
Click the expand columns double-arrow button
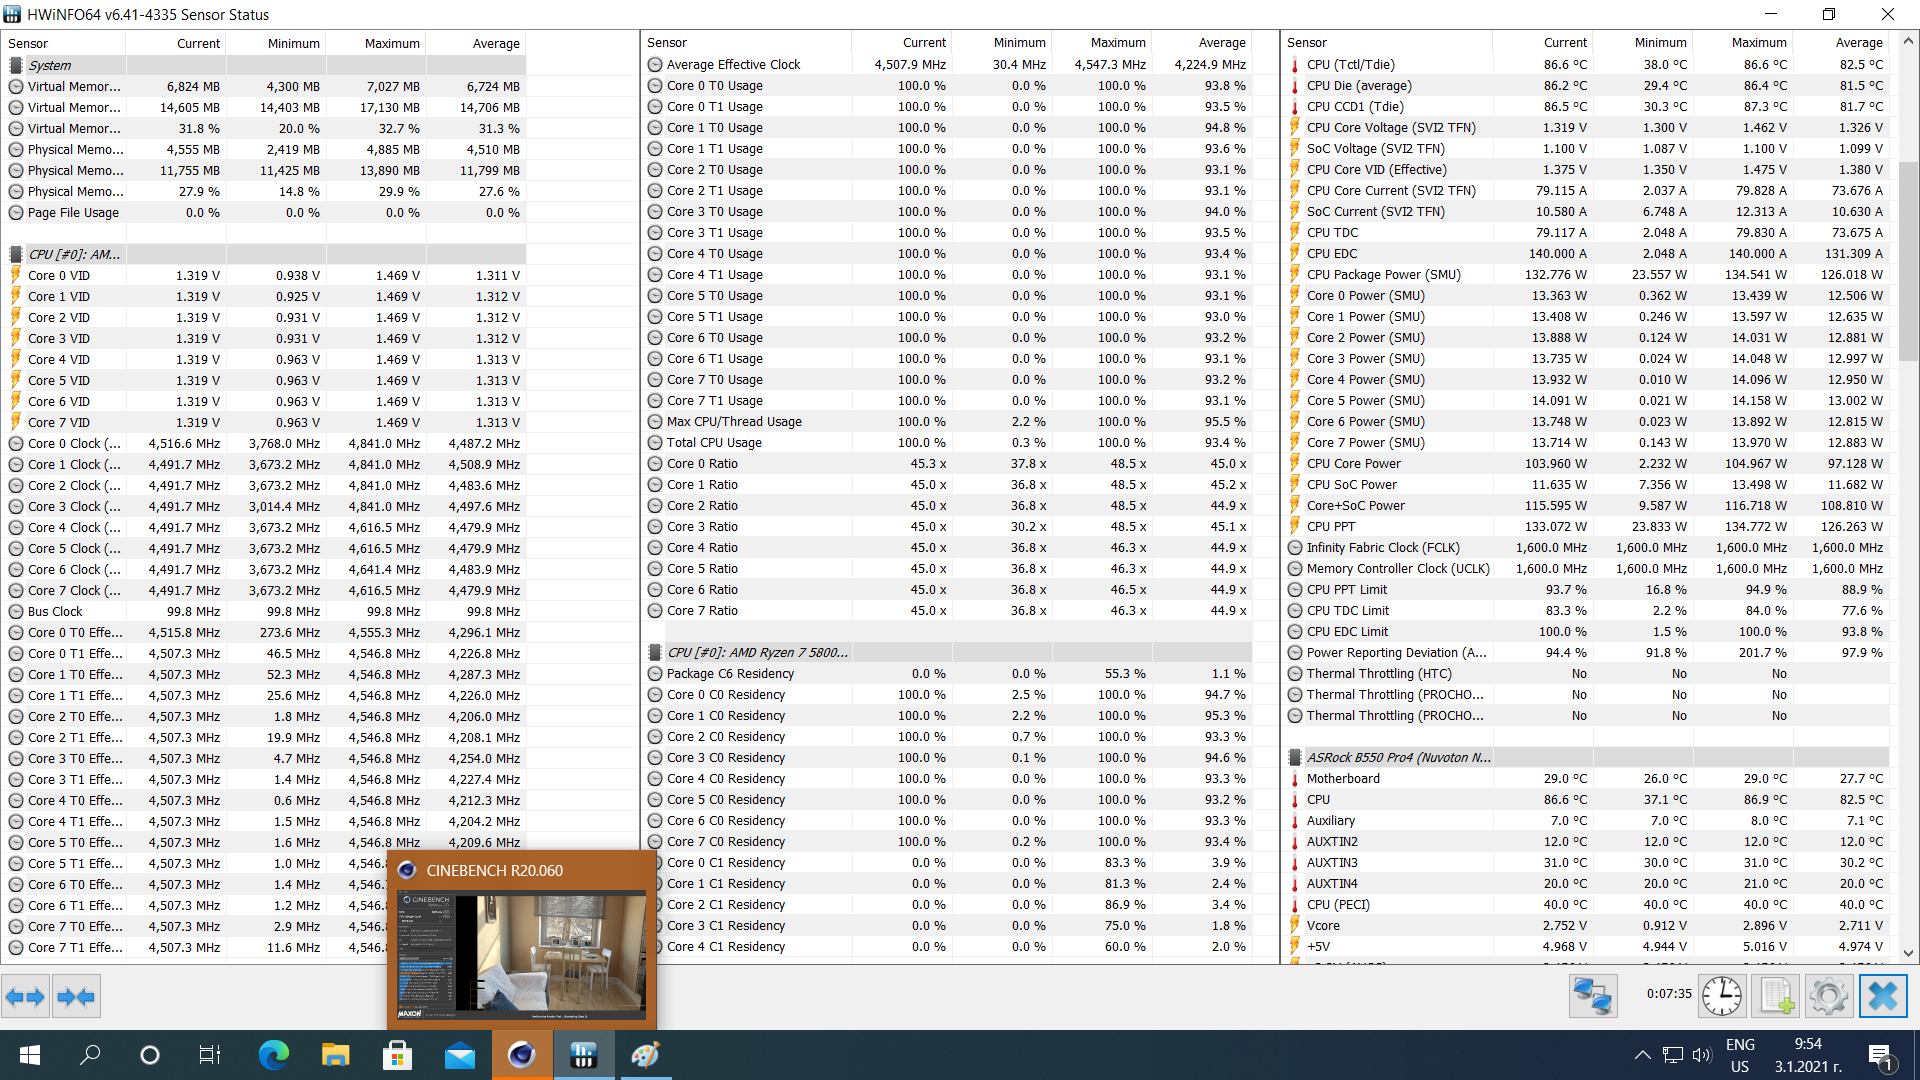[x=25, y=996]
